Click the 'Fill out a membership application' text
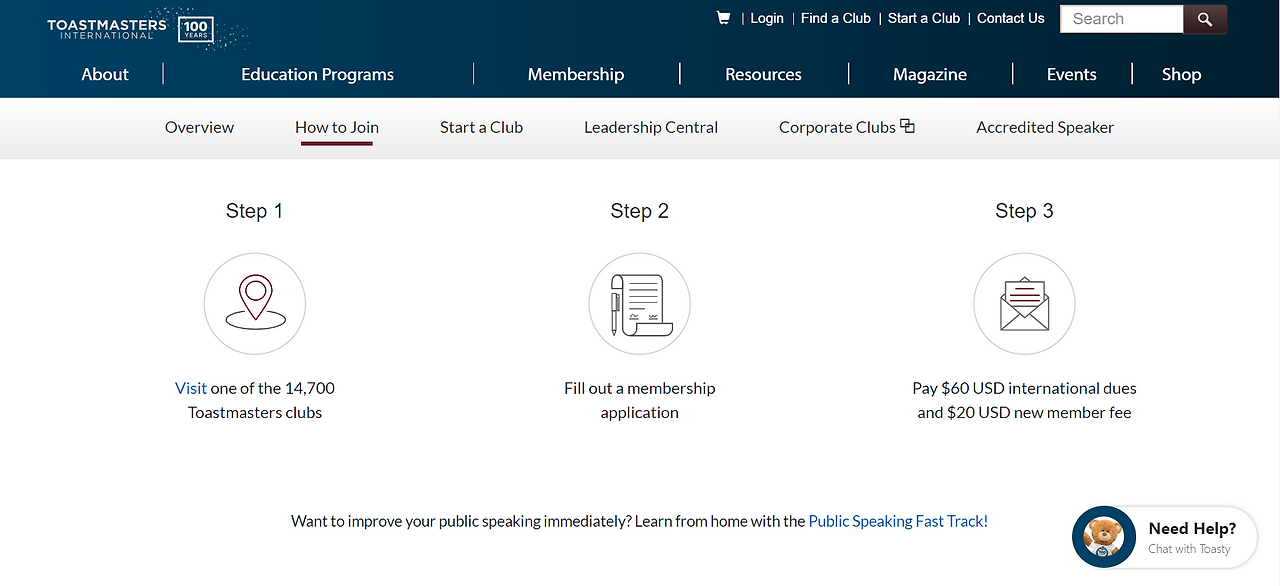The width and height of the screenshot is (1280, 586). [x=640, y=400]
